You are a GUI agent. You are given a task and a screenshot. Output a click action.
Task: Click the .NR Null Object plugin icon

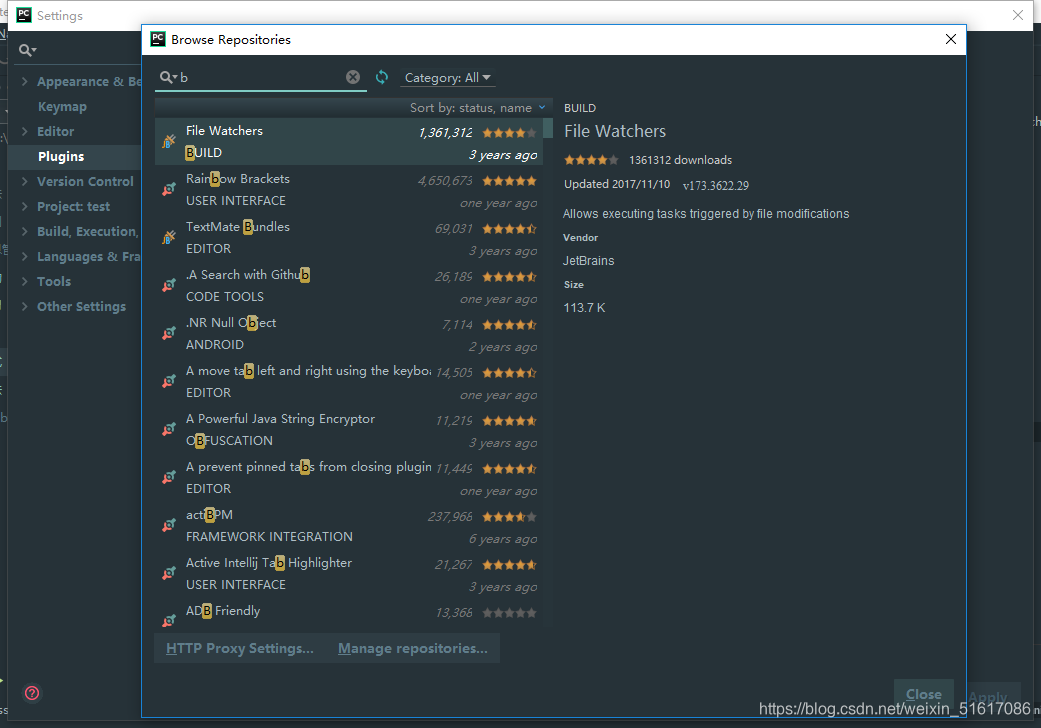point(169,333)
